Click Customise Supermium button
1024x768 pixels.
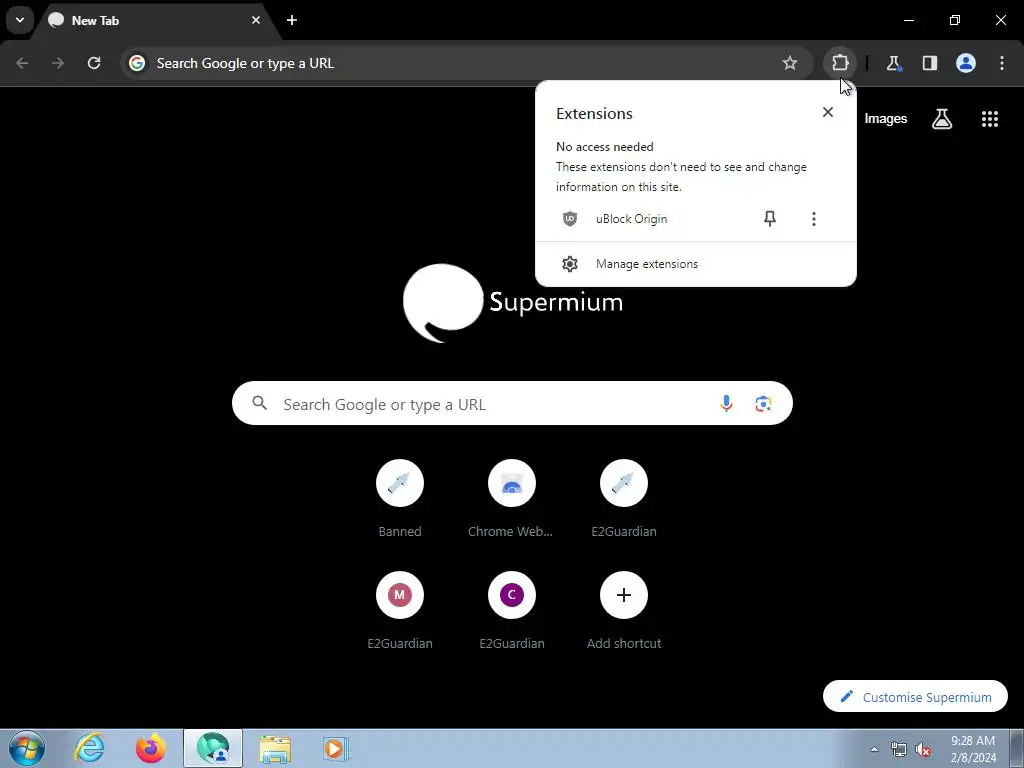tap(915, 697)
